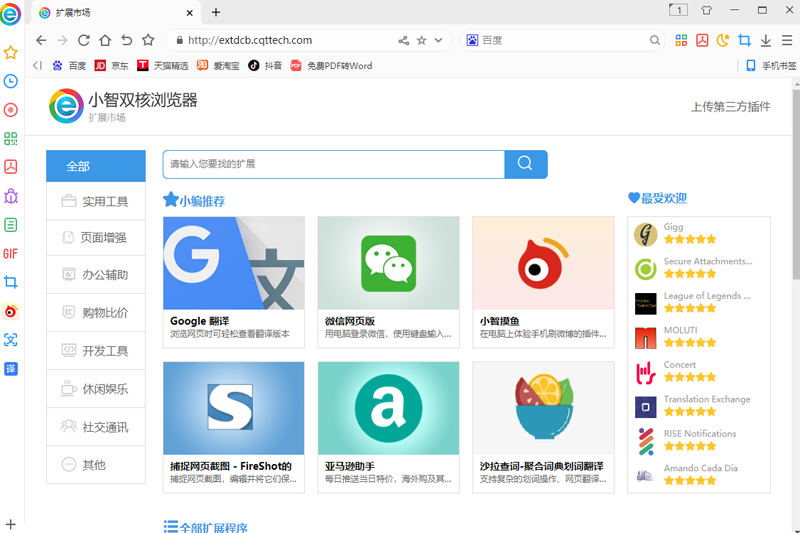The image size is (800, 533).
Task: Open the 京东 bookmark
Action: (112, 66)
